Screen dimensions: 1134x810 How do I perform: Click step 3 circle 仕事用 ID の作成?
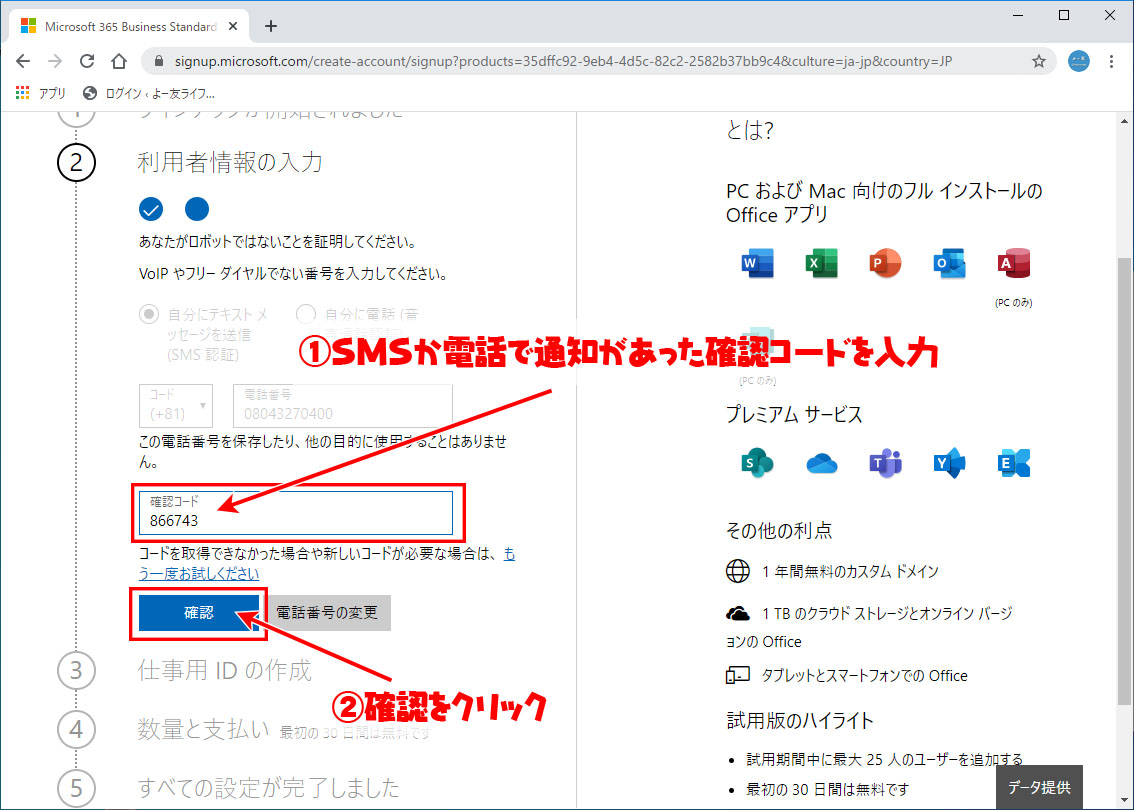[x=76, y=670]
